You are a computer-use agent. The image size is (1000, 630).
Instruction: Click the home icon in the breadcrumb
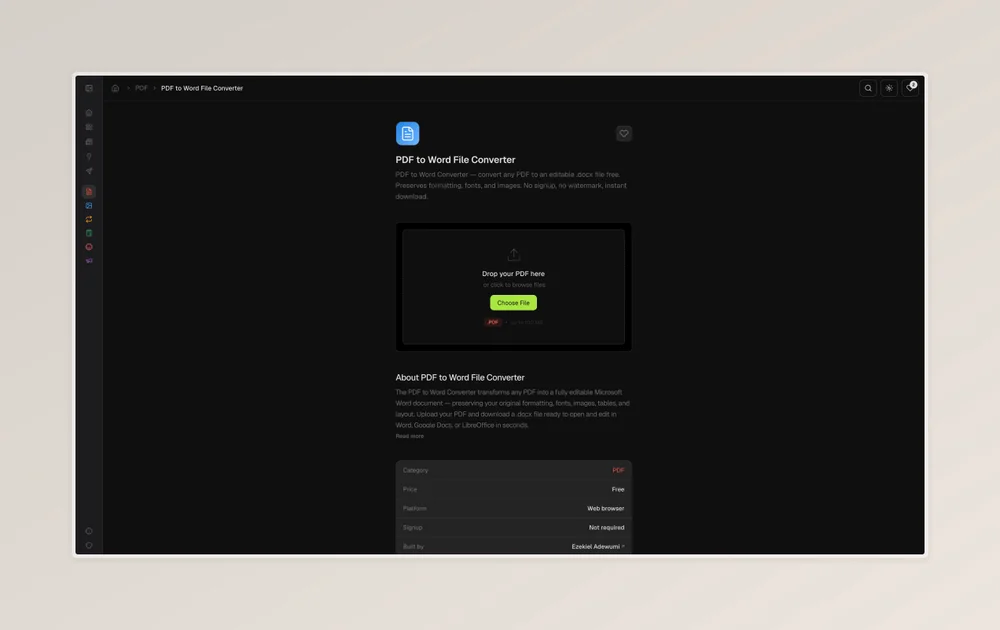(115, 88)
